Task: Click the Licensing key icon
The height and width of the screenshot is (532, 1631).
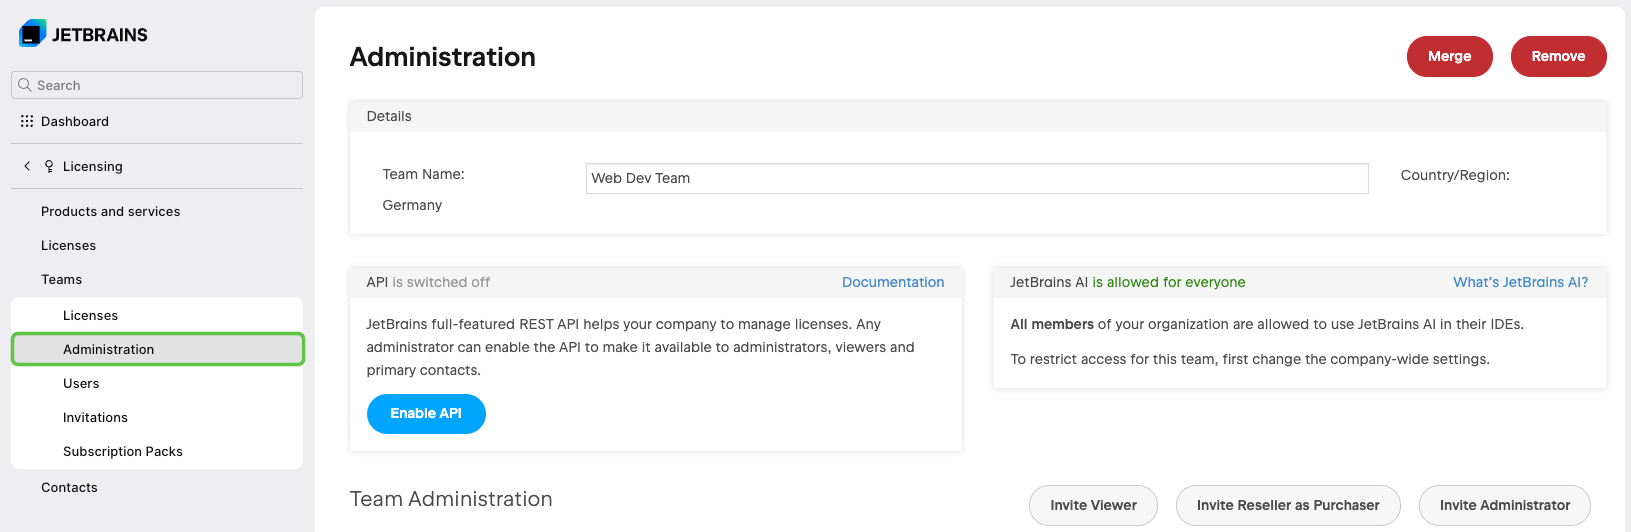Action: 49,166
